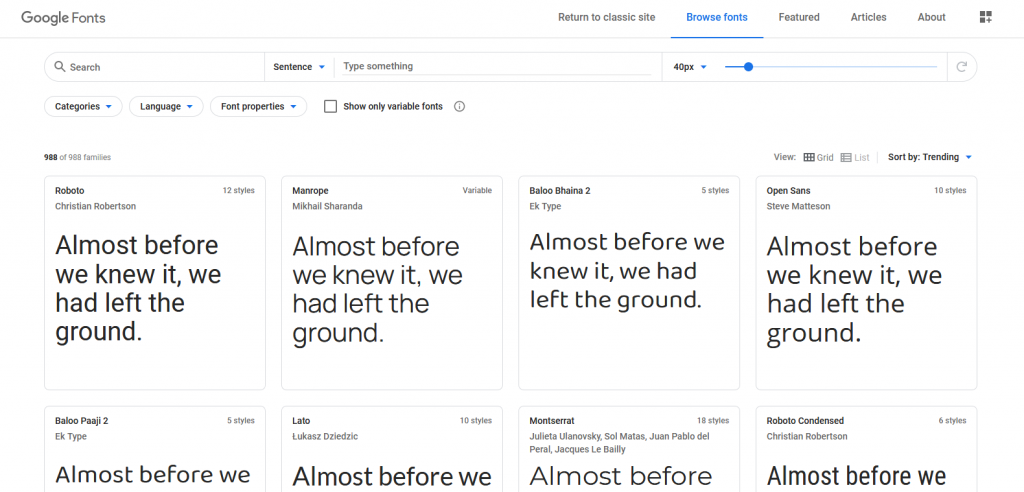
Task: Switch to List view
Action: click(x=855, y=157)
